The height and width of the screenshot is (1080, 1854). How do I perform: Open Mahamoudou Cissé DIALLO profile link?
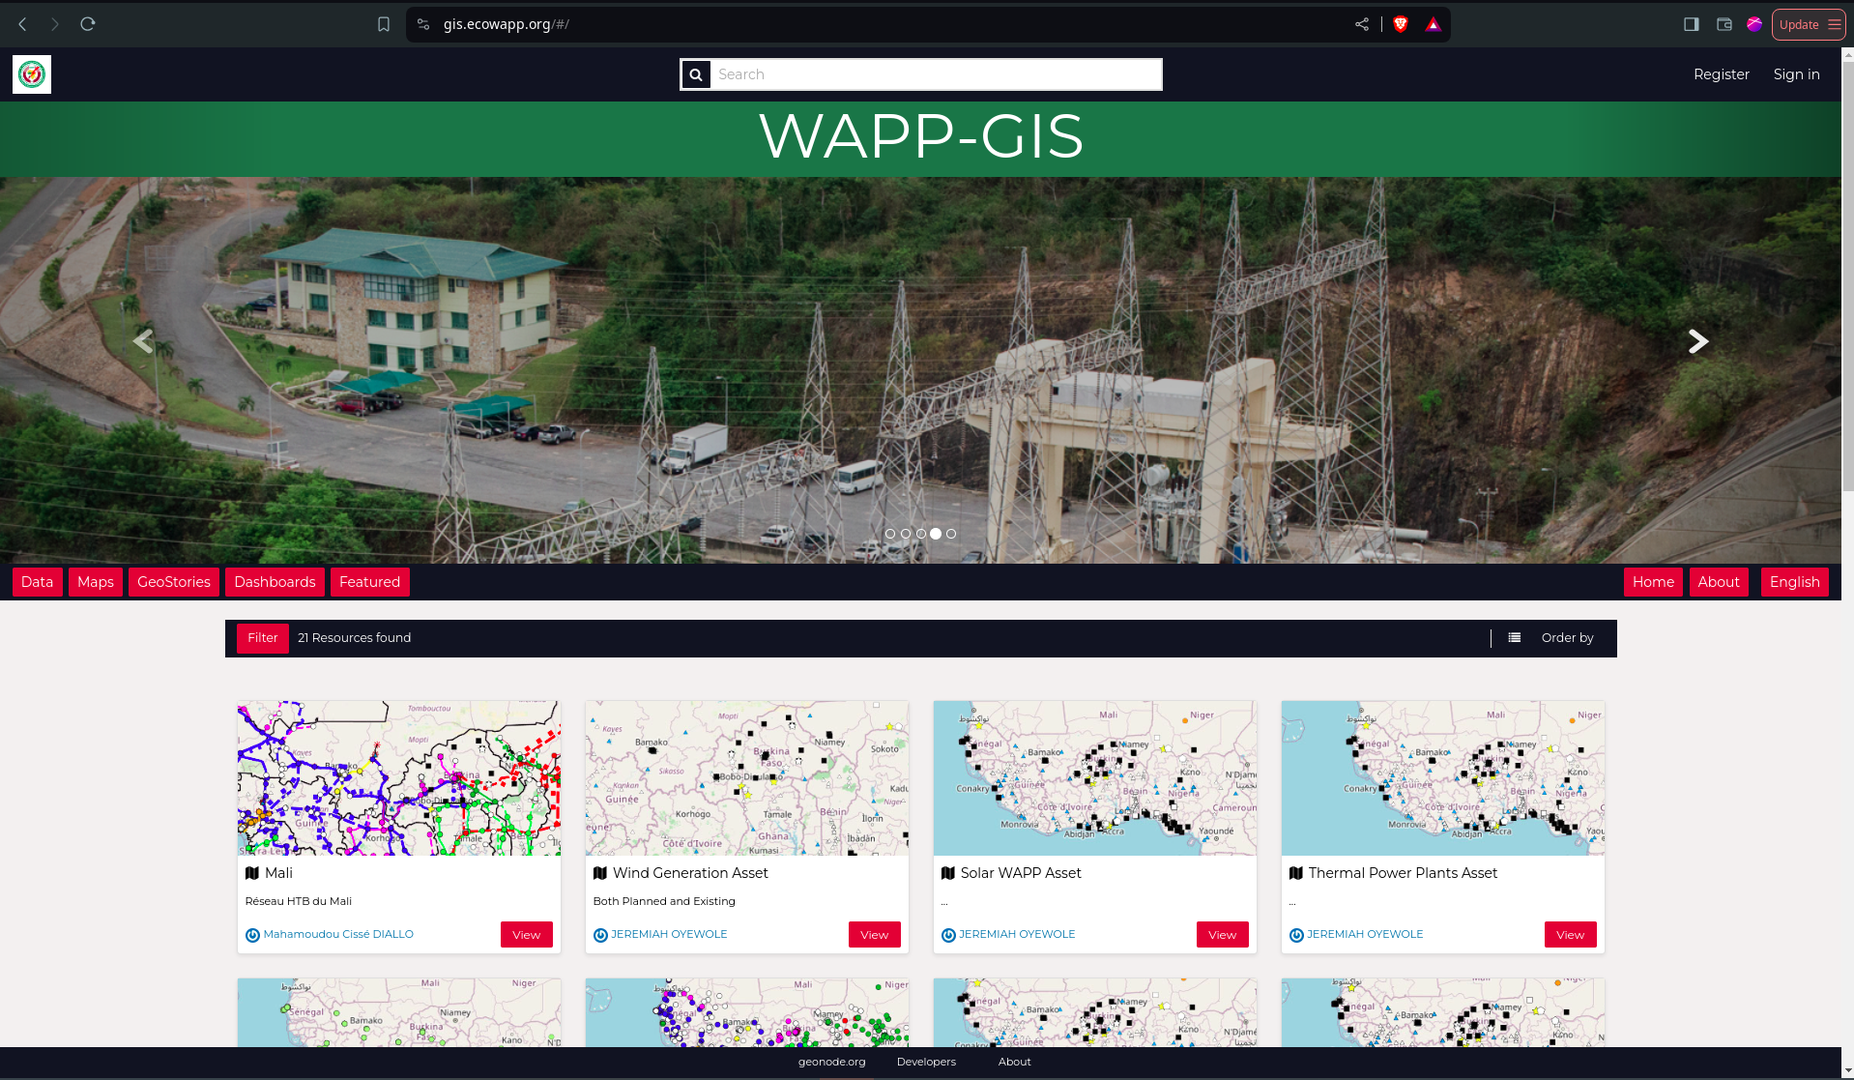tap(338, 934)
